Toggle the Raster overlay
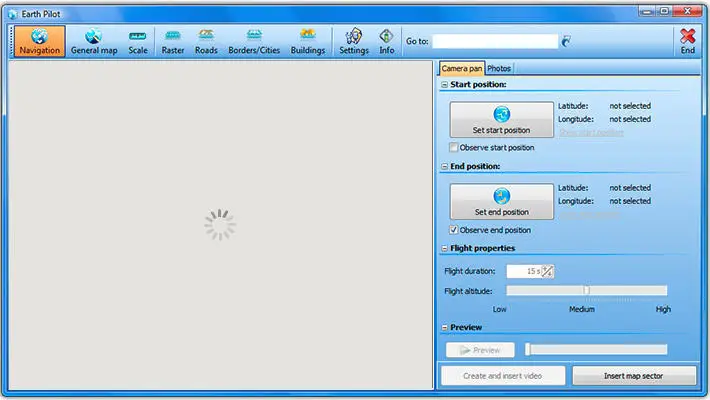This screenshot has width=710, height=400. point(173,41)
